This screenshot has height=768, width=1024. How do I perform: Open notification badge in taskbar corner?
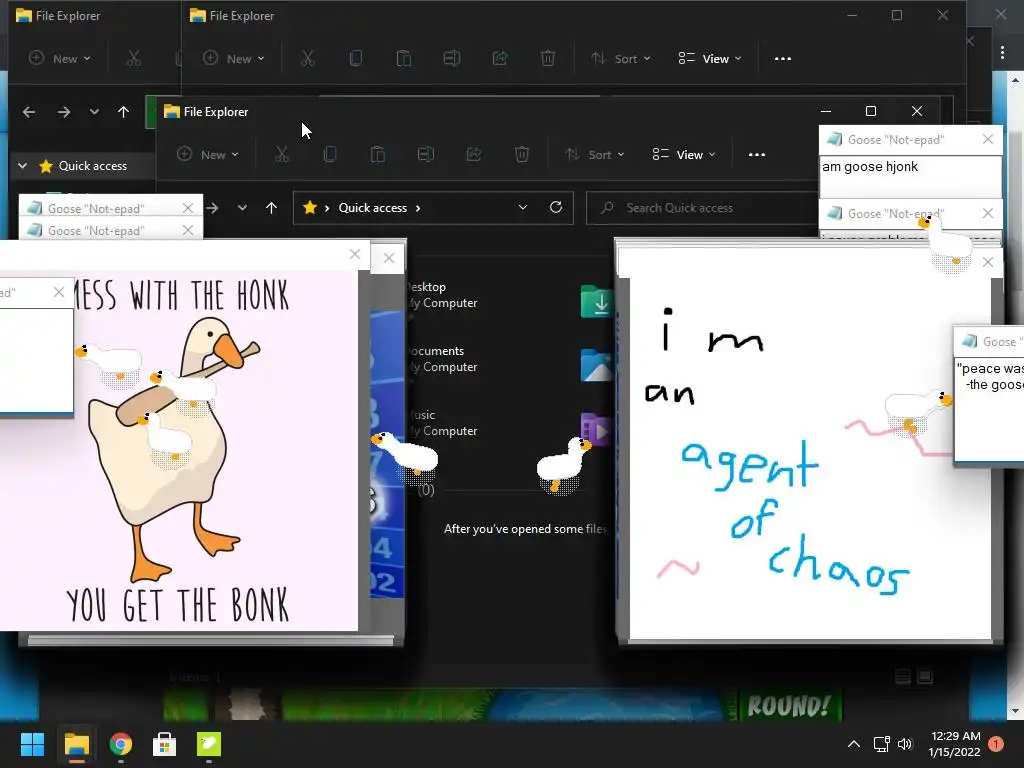(x=996, y=744)
